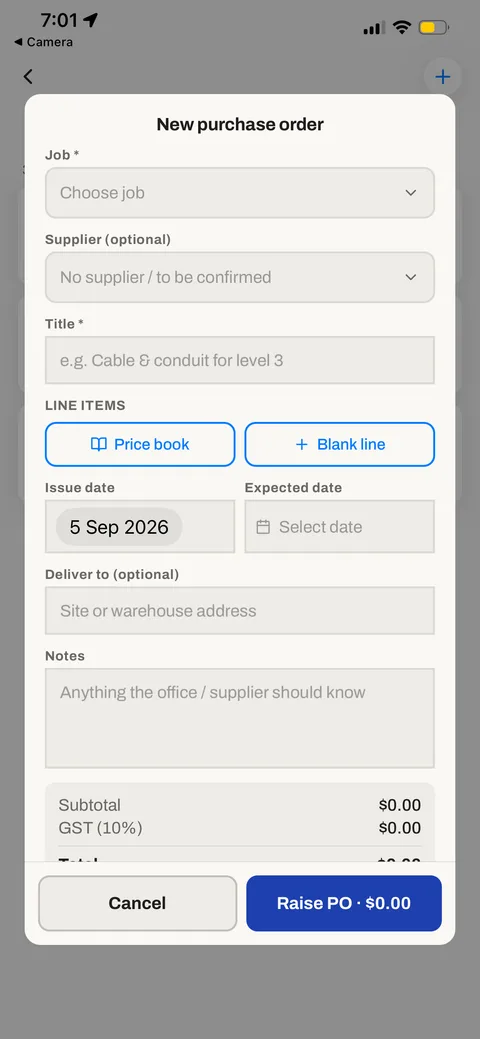Tap the calendar icon in Expected date
Image resolution: width=480 pixels, height=1039 pixels.
click(x=263, y=527)
